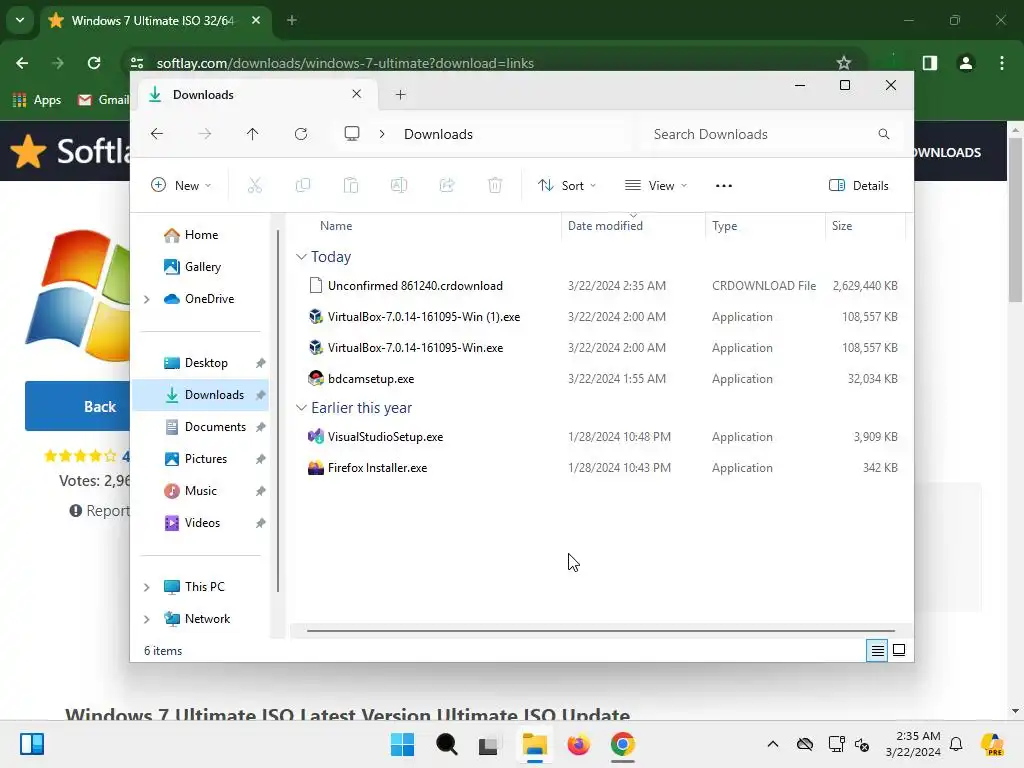Image resolution: width=1024 pixels, height=768 pixels.
Task: Click the Rename icon in toolbar
Action: coord(399,185)
